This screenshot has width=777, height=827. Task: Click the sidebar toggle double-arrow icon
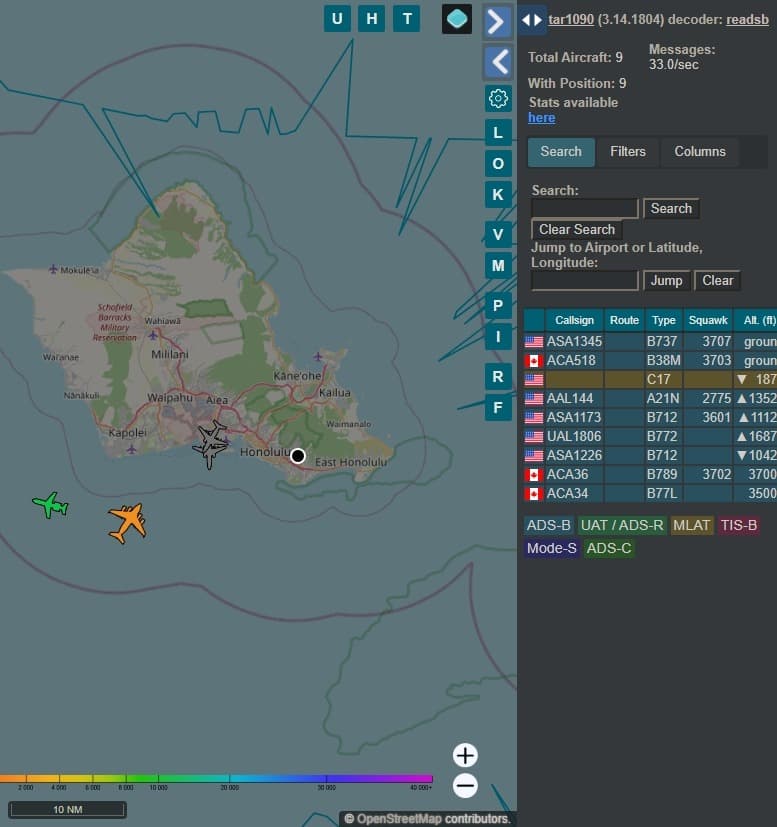click(x=532, y=20)
